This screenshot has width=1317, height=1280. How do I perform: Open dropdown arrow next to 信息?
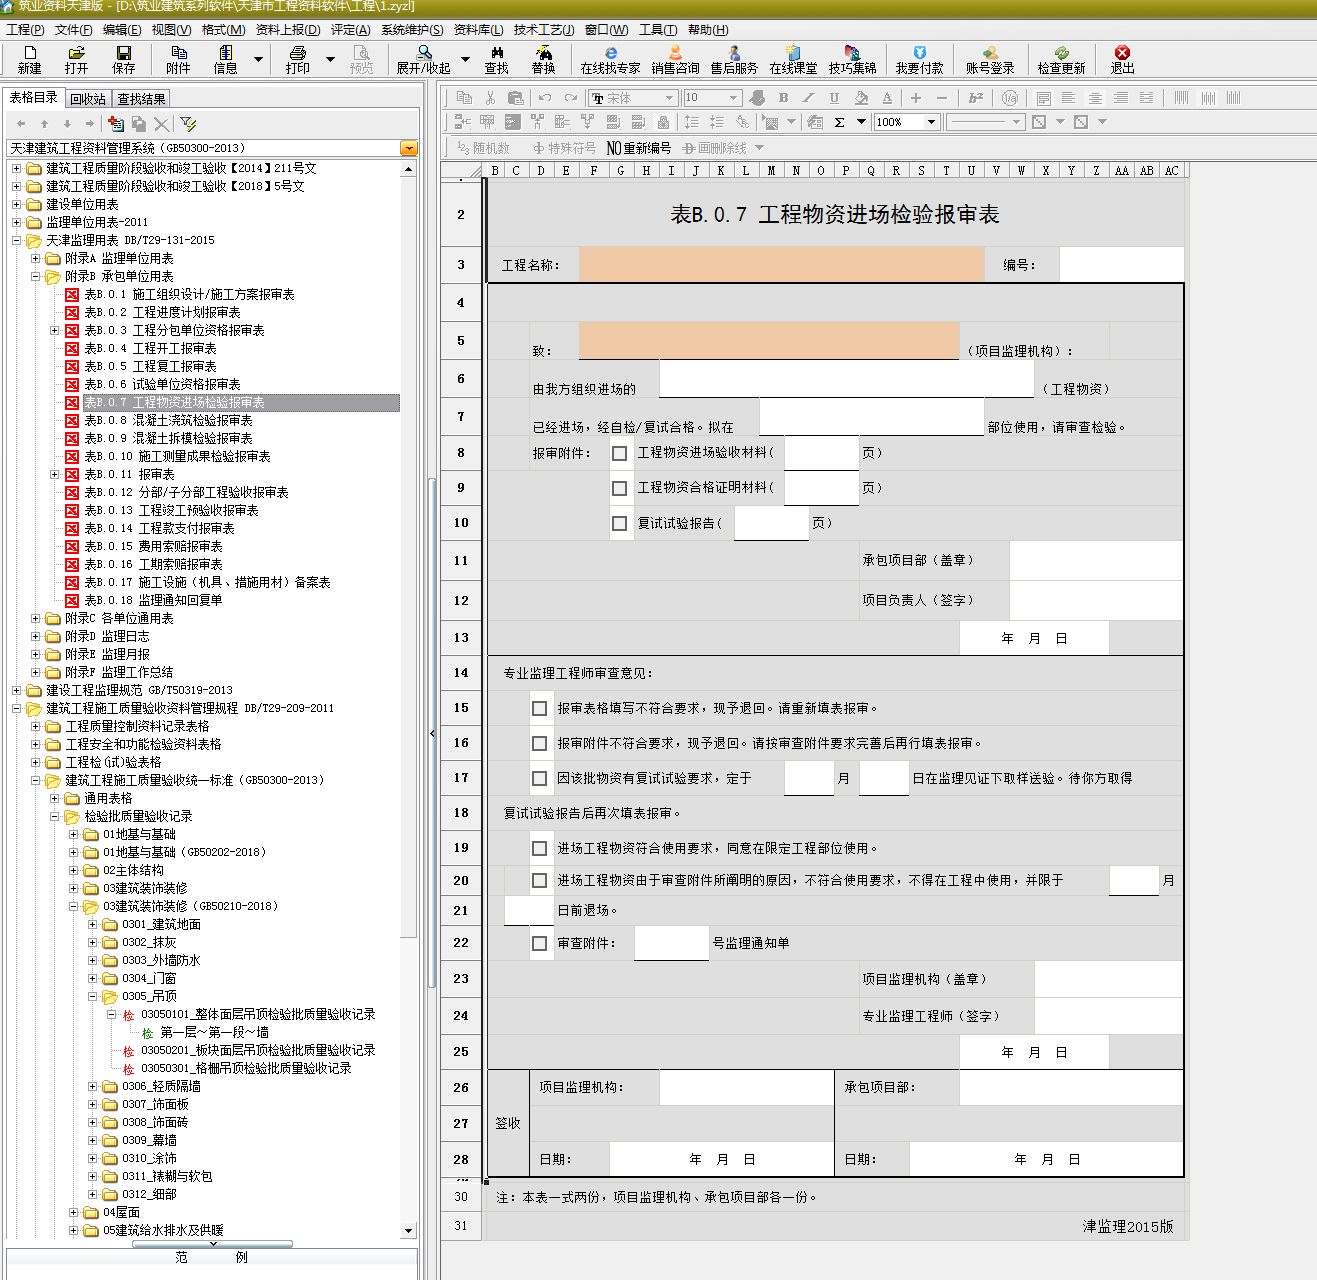[258, 59]
